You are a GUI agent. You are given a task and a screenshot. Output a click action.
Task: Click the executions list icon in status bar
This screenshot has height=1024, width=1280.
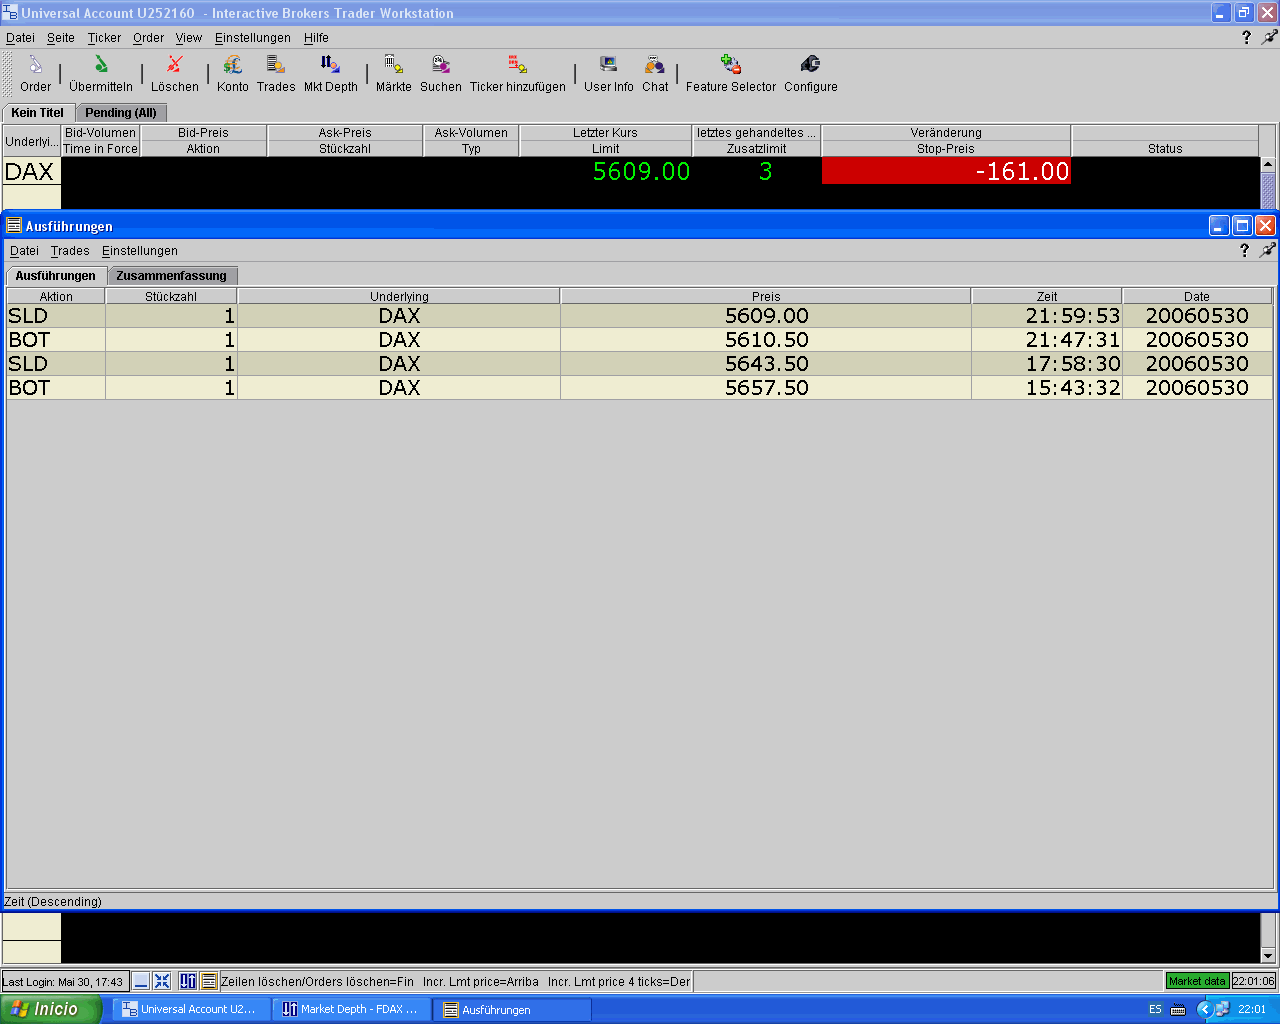click(208, 981)
